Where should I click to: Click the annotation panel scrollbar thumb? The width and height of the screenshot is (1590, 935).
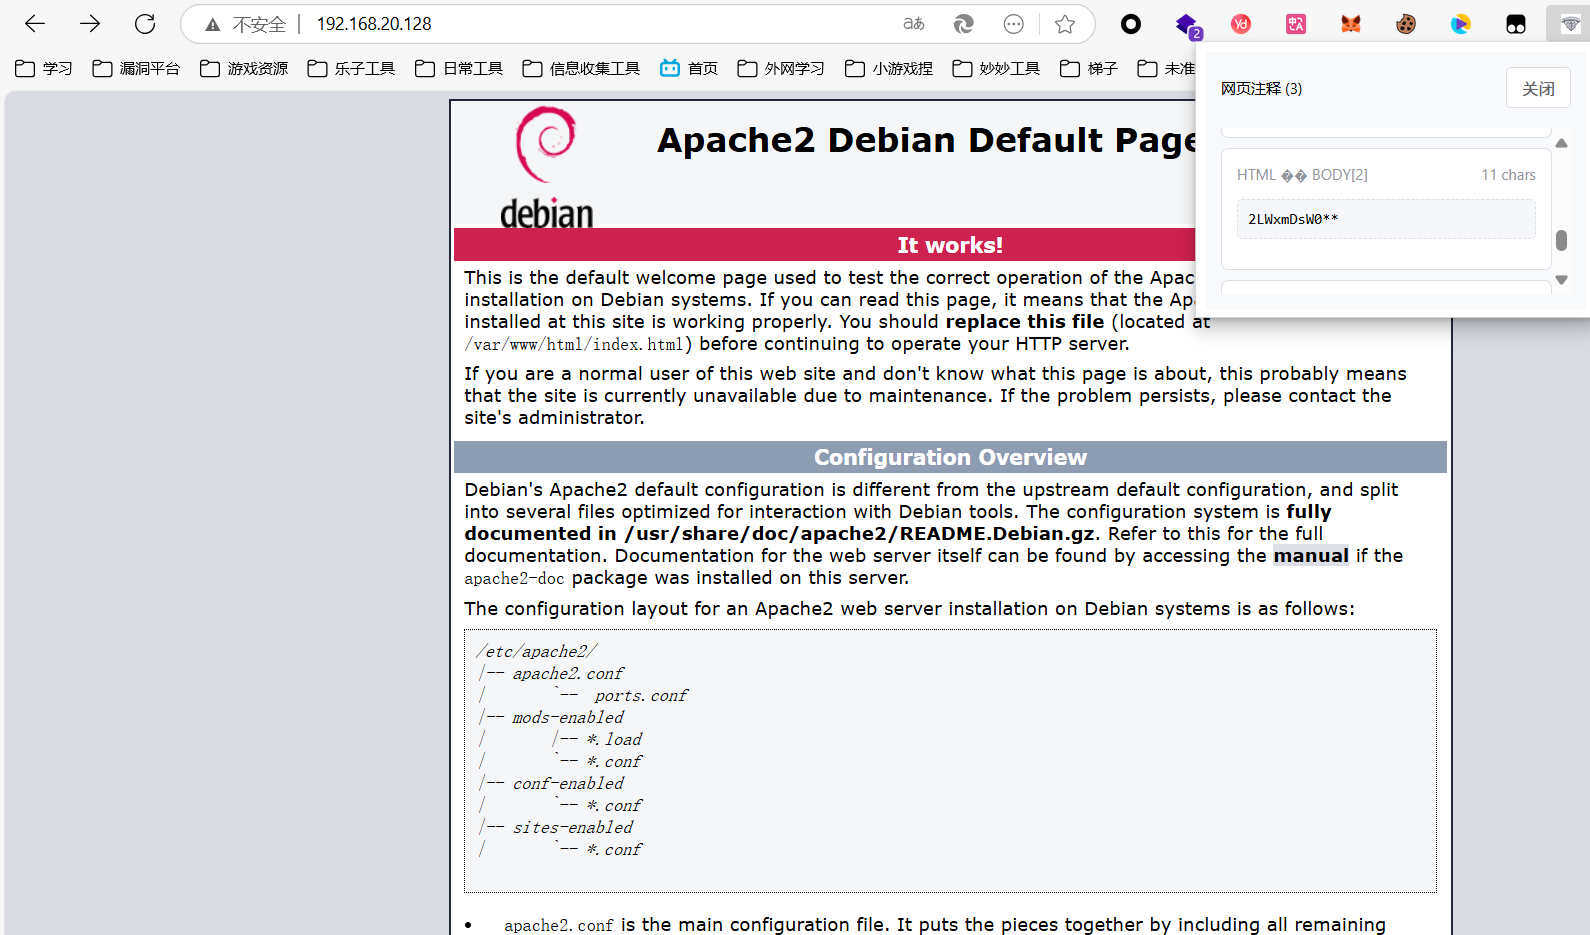pyautogui.click(x=1561, y=240)
